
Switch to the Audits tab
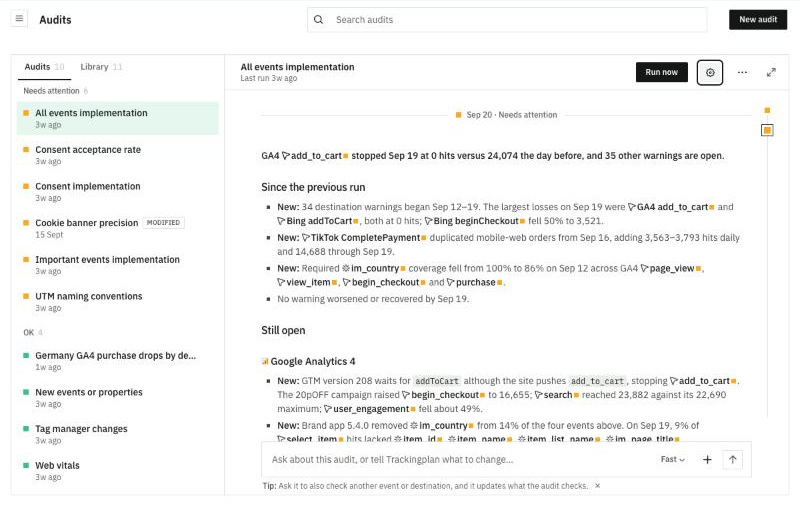click(44, 67)
